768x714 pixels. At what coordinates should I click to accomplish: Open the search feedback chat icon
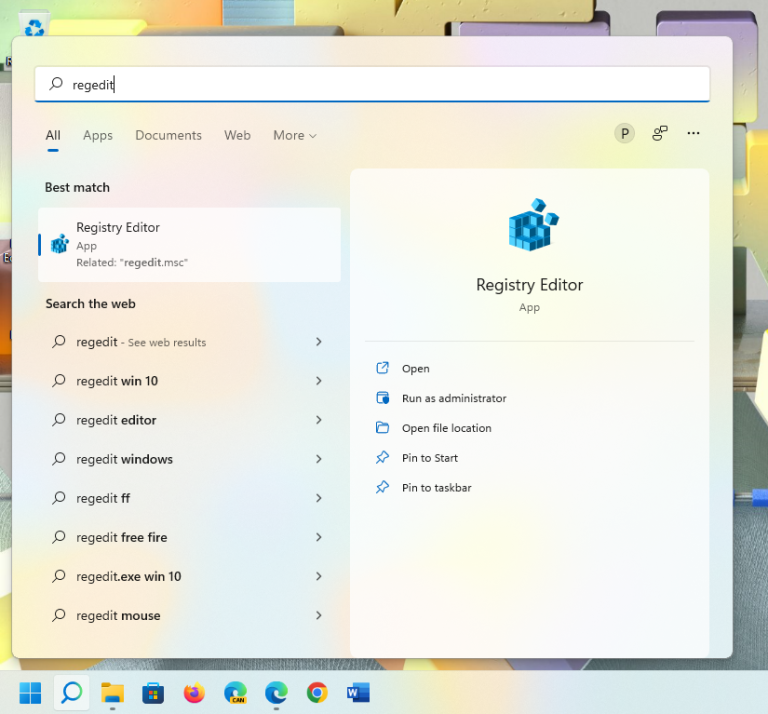coord(660,133)
